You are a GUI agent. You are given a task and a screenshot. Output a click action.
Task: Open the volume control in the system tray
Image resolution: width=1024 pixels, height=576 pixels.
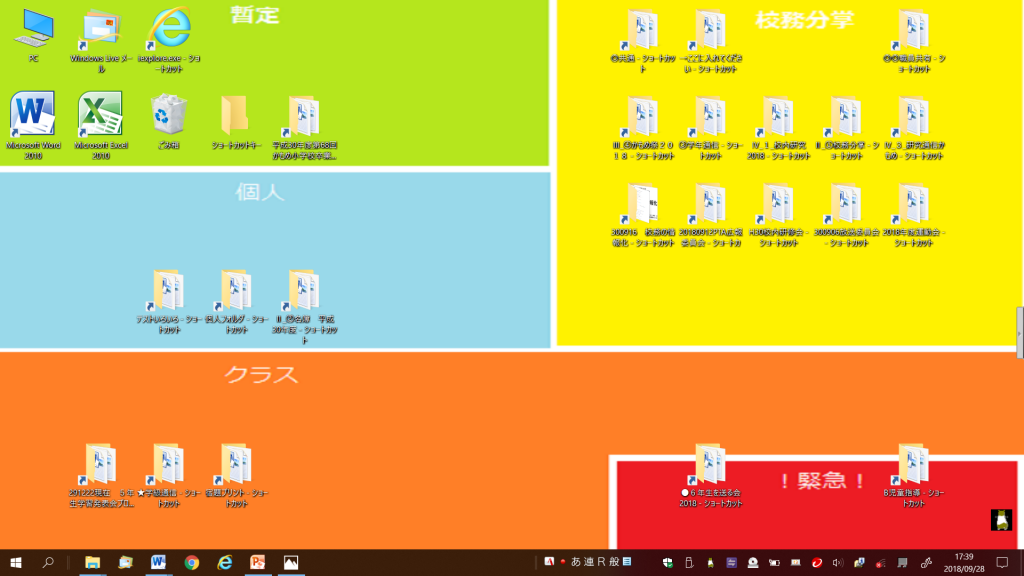[838, 564]
